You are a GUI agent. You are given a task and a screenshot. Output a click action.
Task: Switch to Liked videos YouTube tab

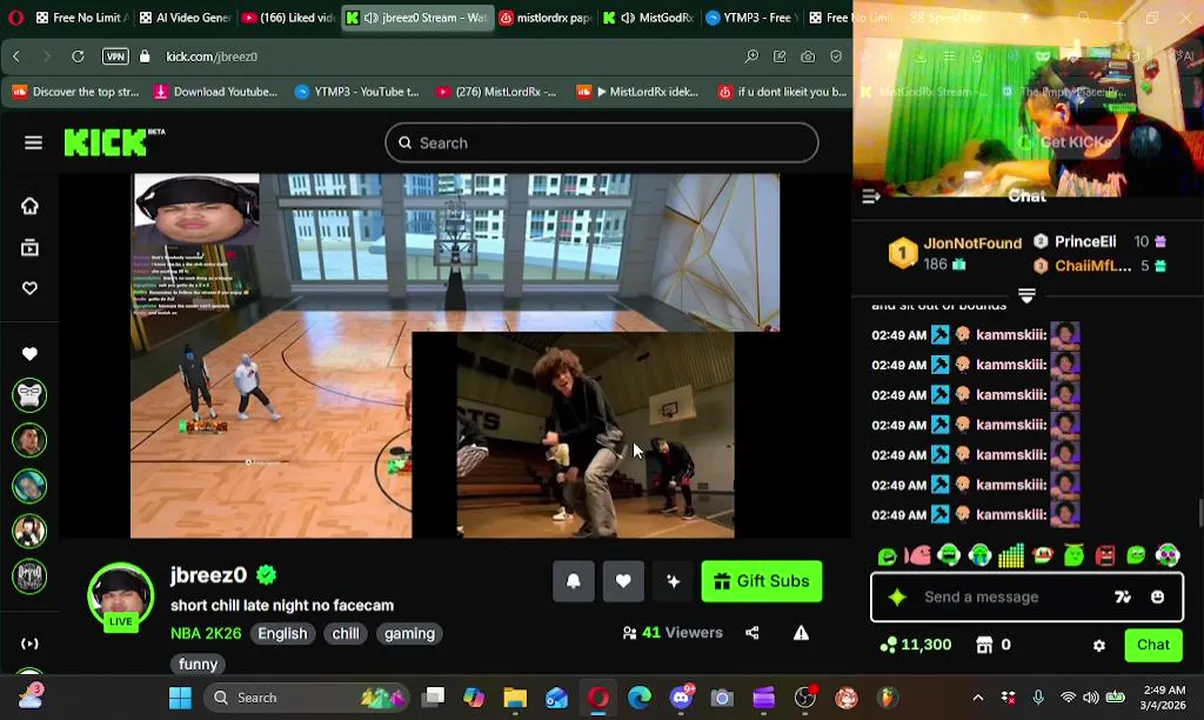(288, 18)
